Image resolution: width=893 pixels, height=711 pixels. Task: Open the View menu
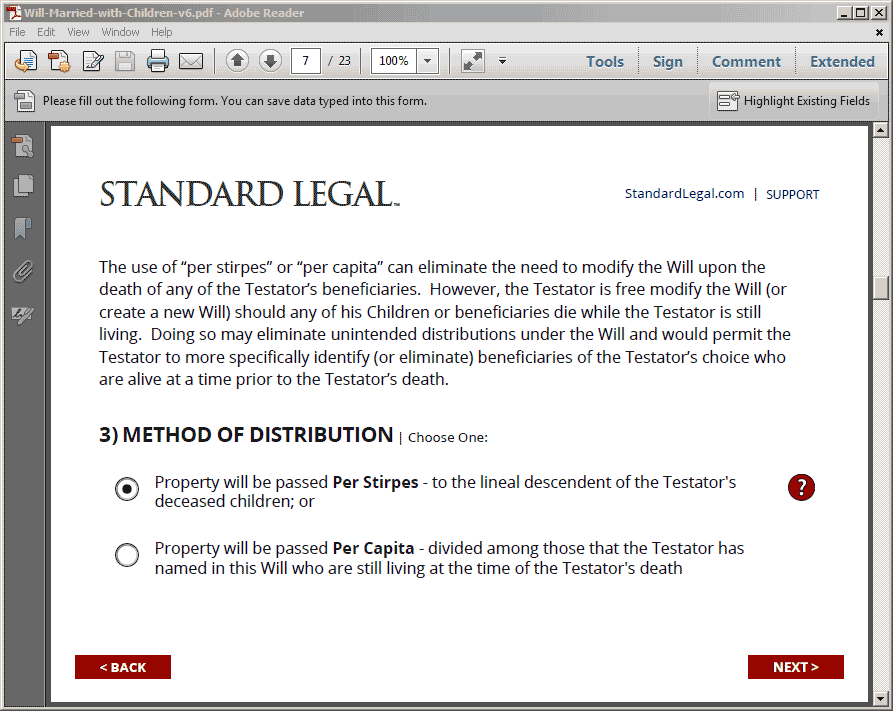78,32
